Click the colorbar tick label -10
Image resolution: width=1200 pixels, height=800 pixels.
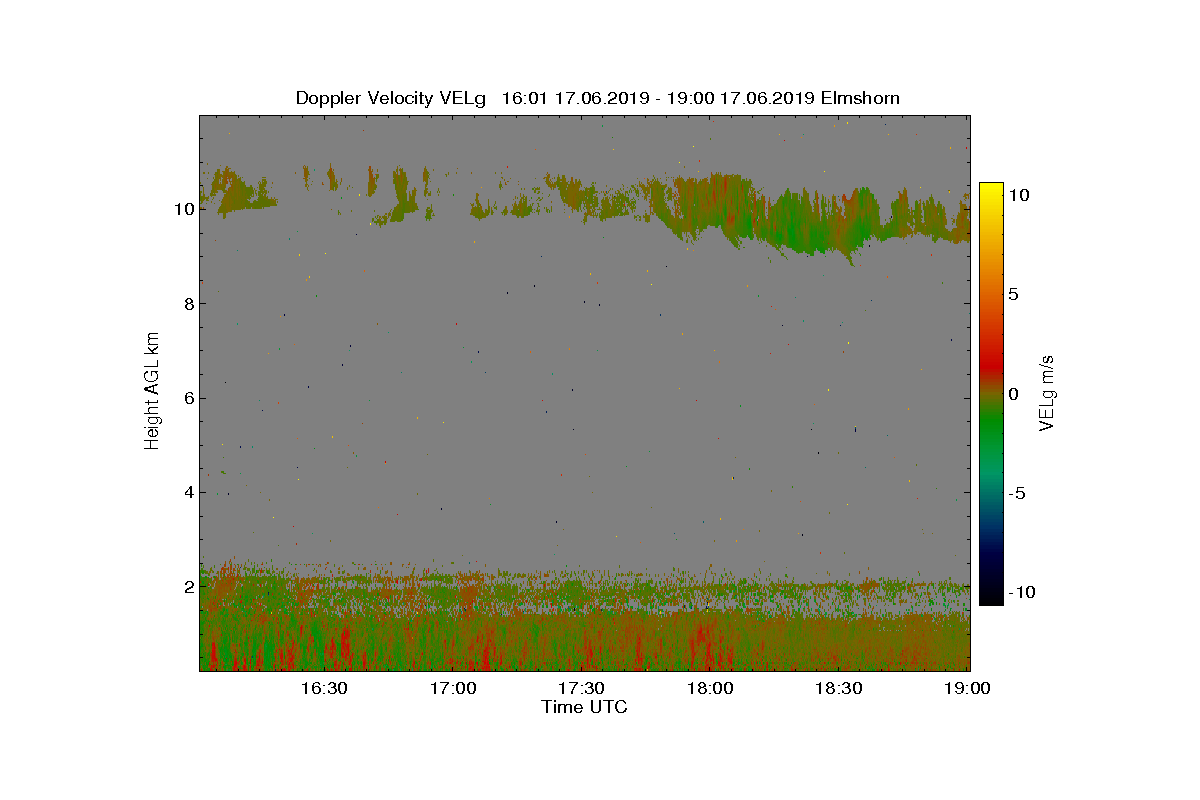point(1020,592)
